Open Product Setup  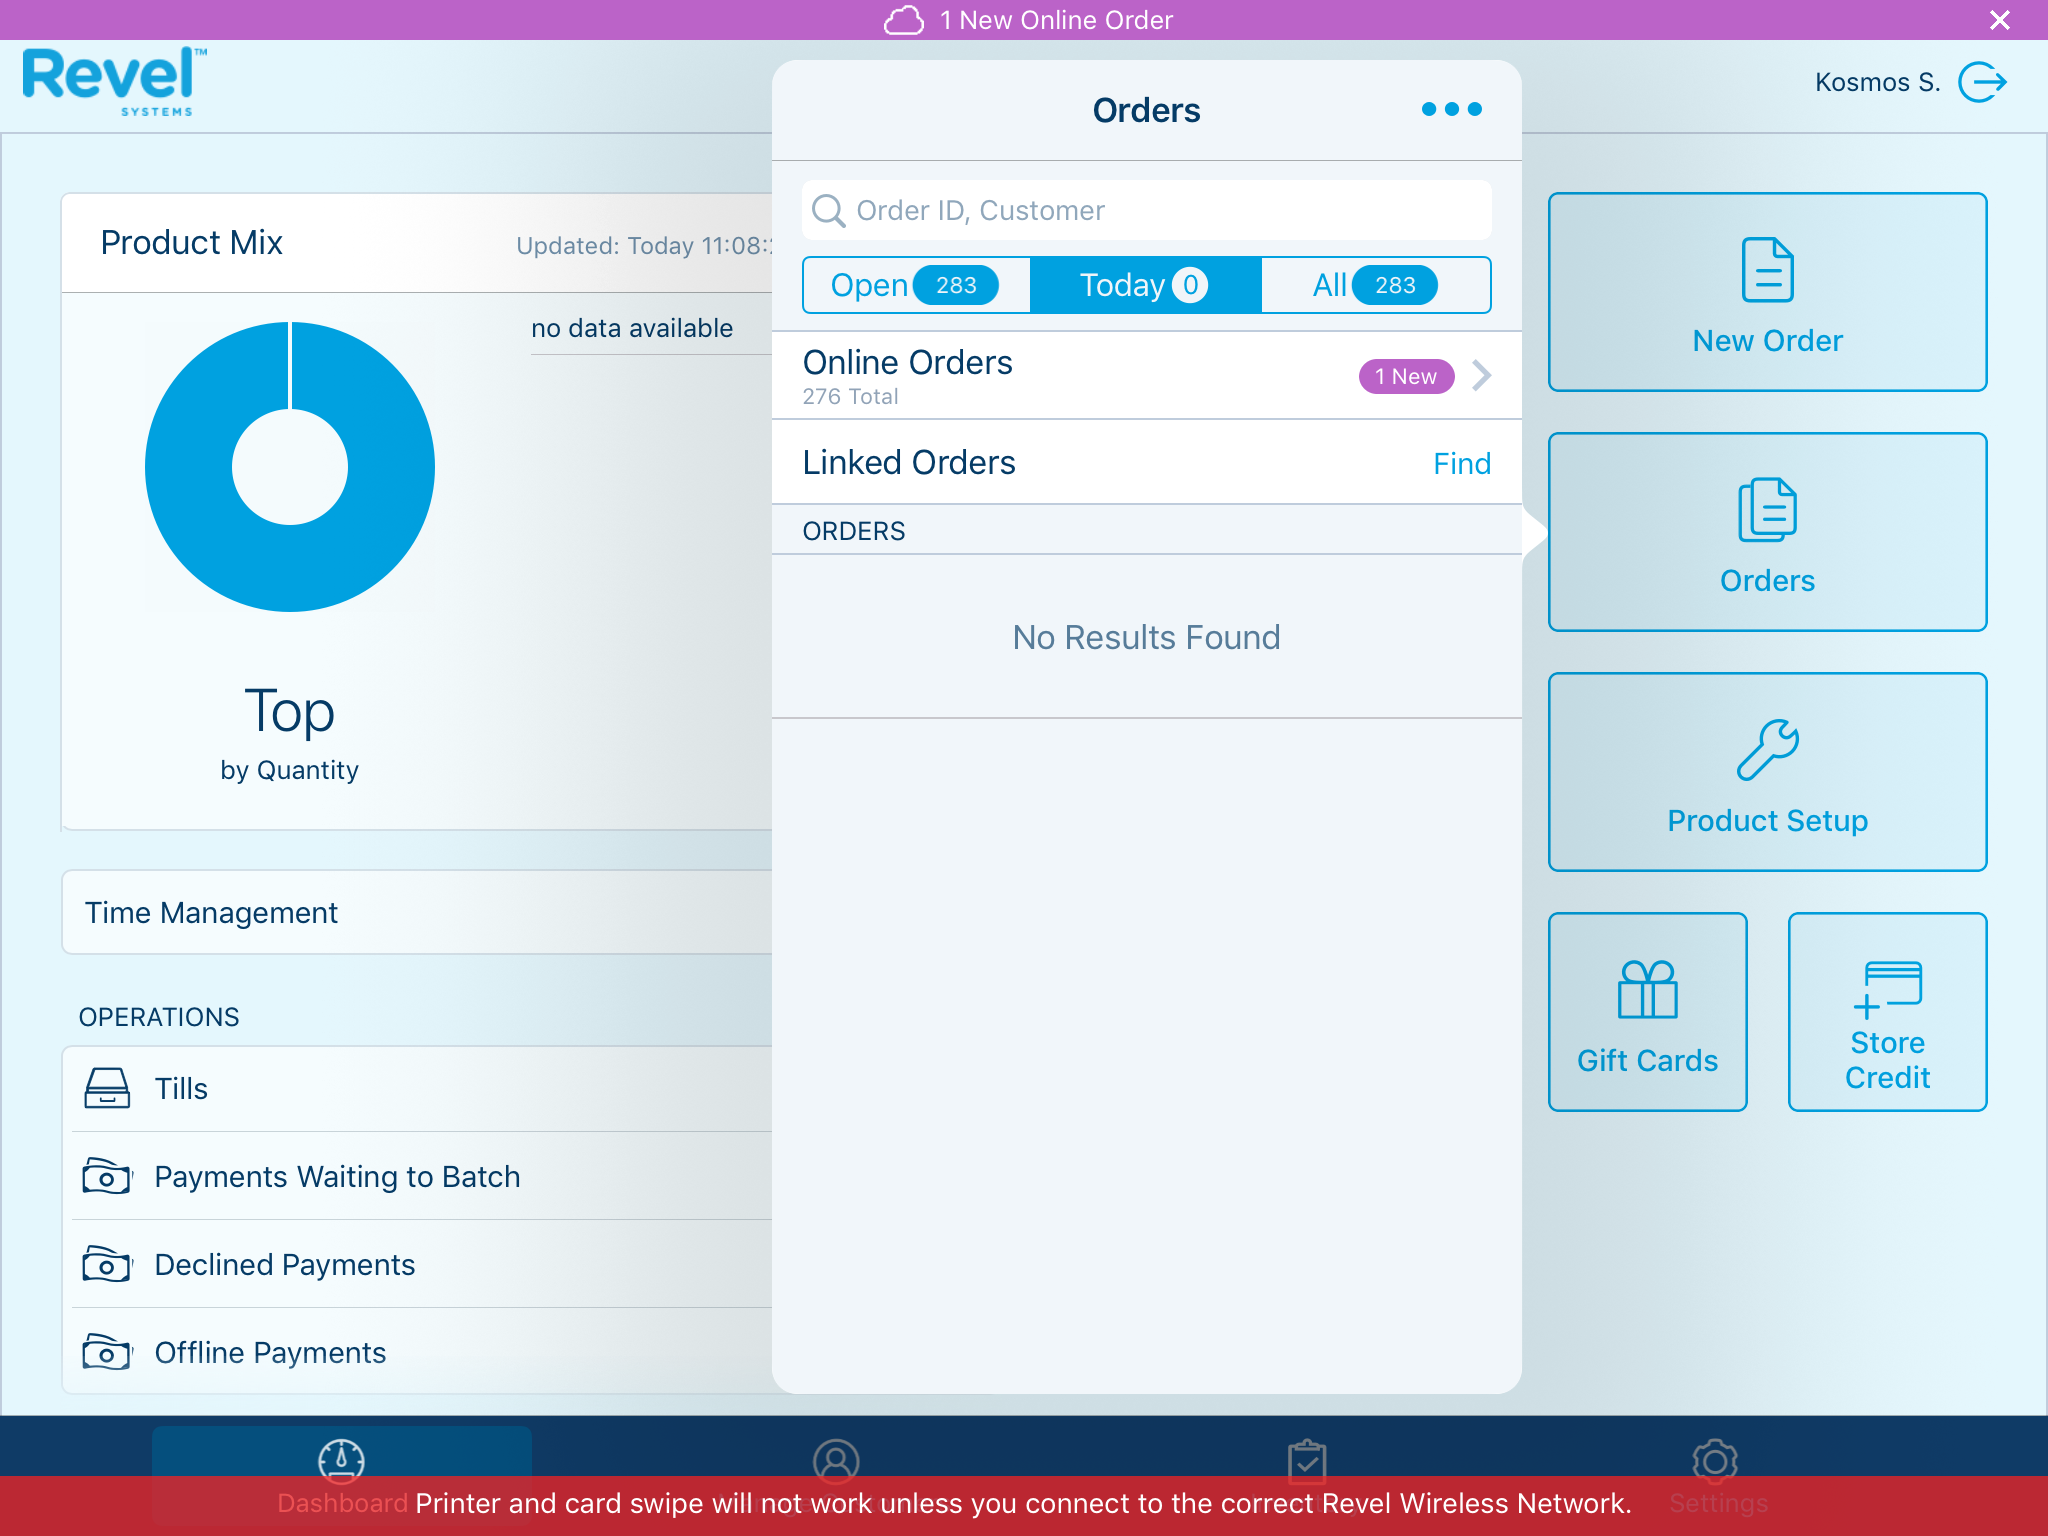click(x=1767, y=772)
